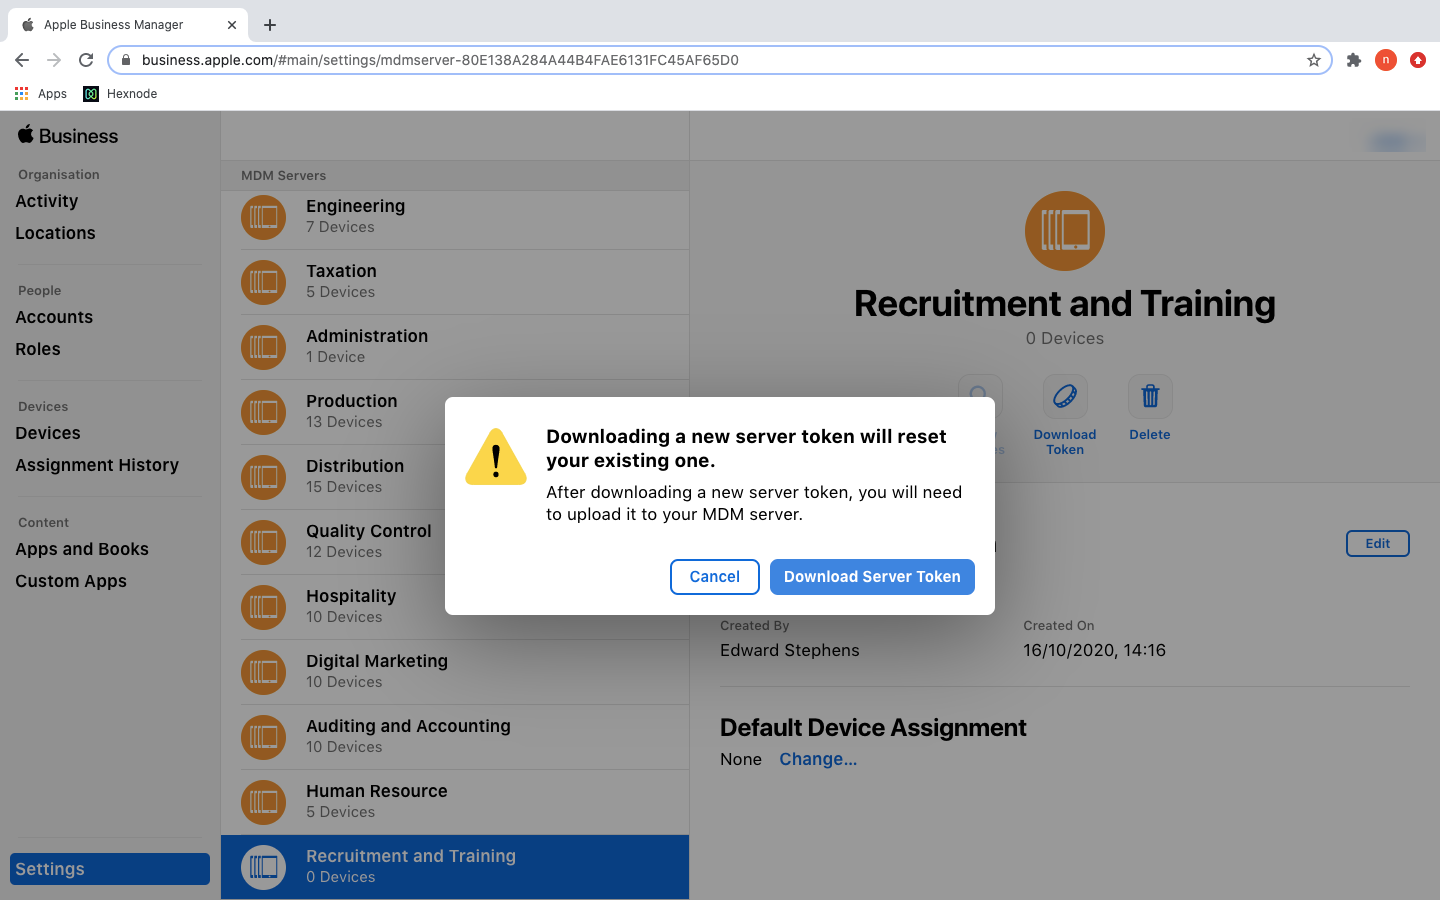Click the Edit button
The height and width of the screenshot is (900, 1440).
[1377, 543]
